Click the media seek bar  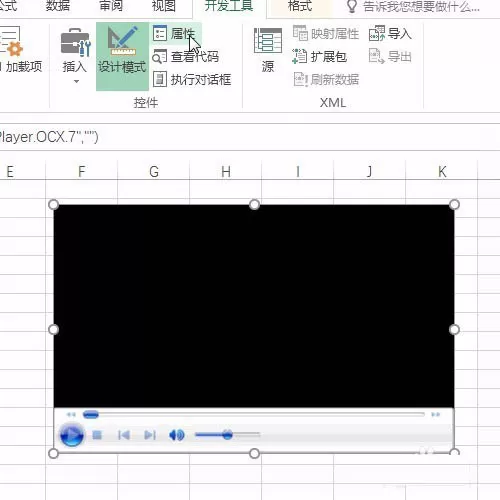click(254, 414)
